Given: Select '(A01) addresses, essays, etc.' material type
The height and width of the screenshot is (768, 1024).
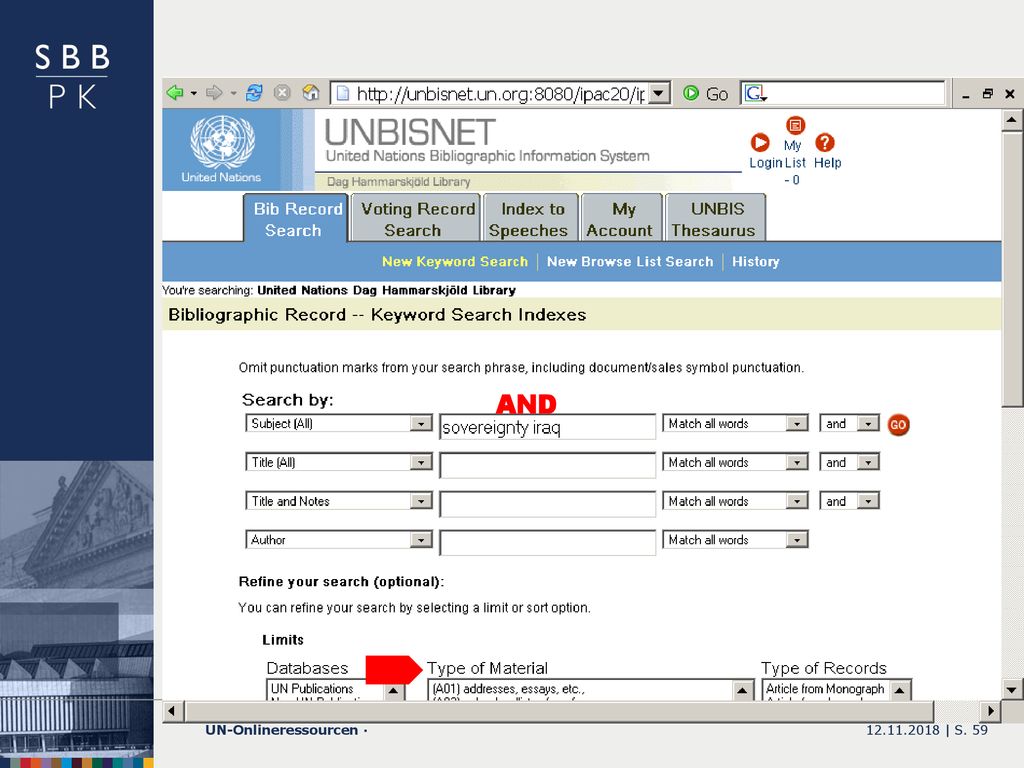Looking at the screenshot, I should point(509,689).
